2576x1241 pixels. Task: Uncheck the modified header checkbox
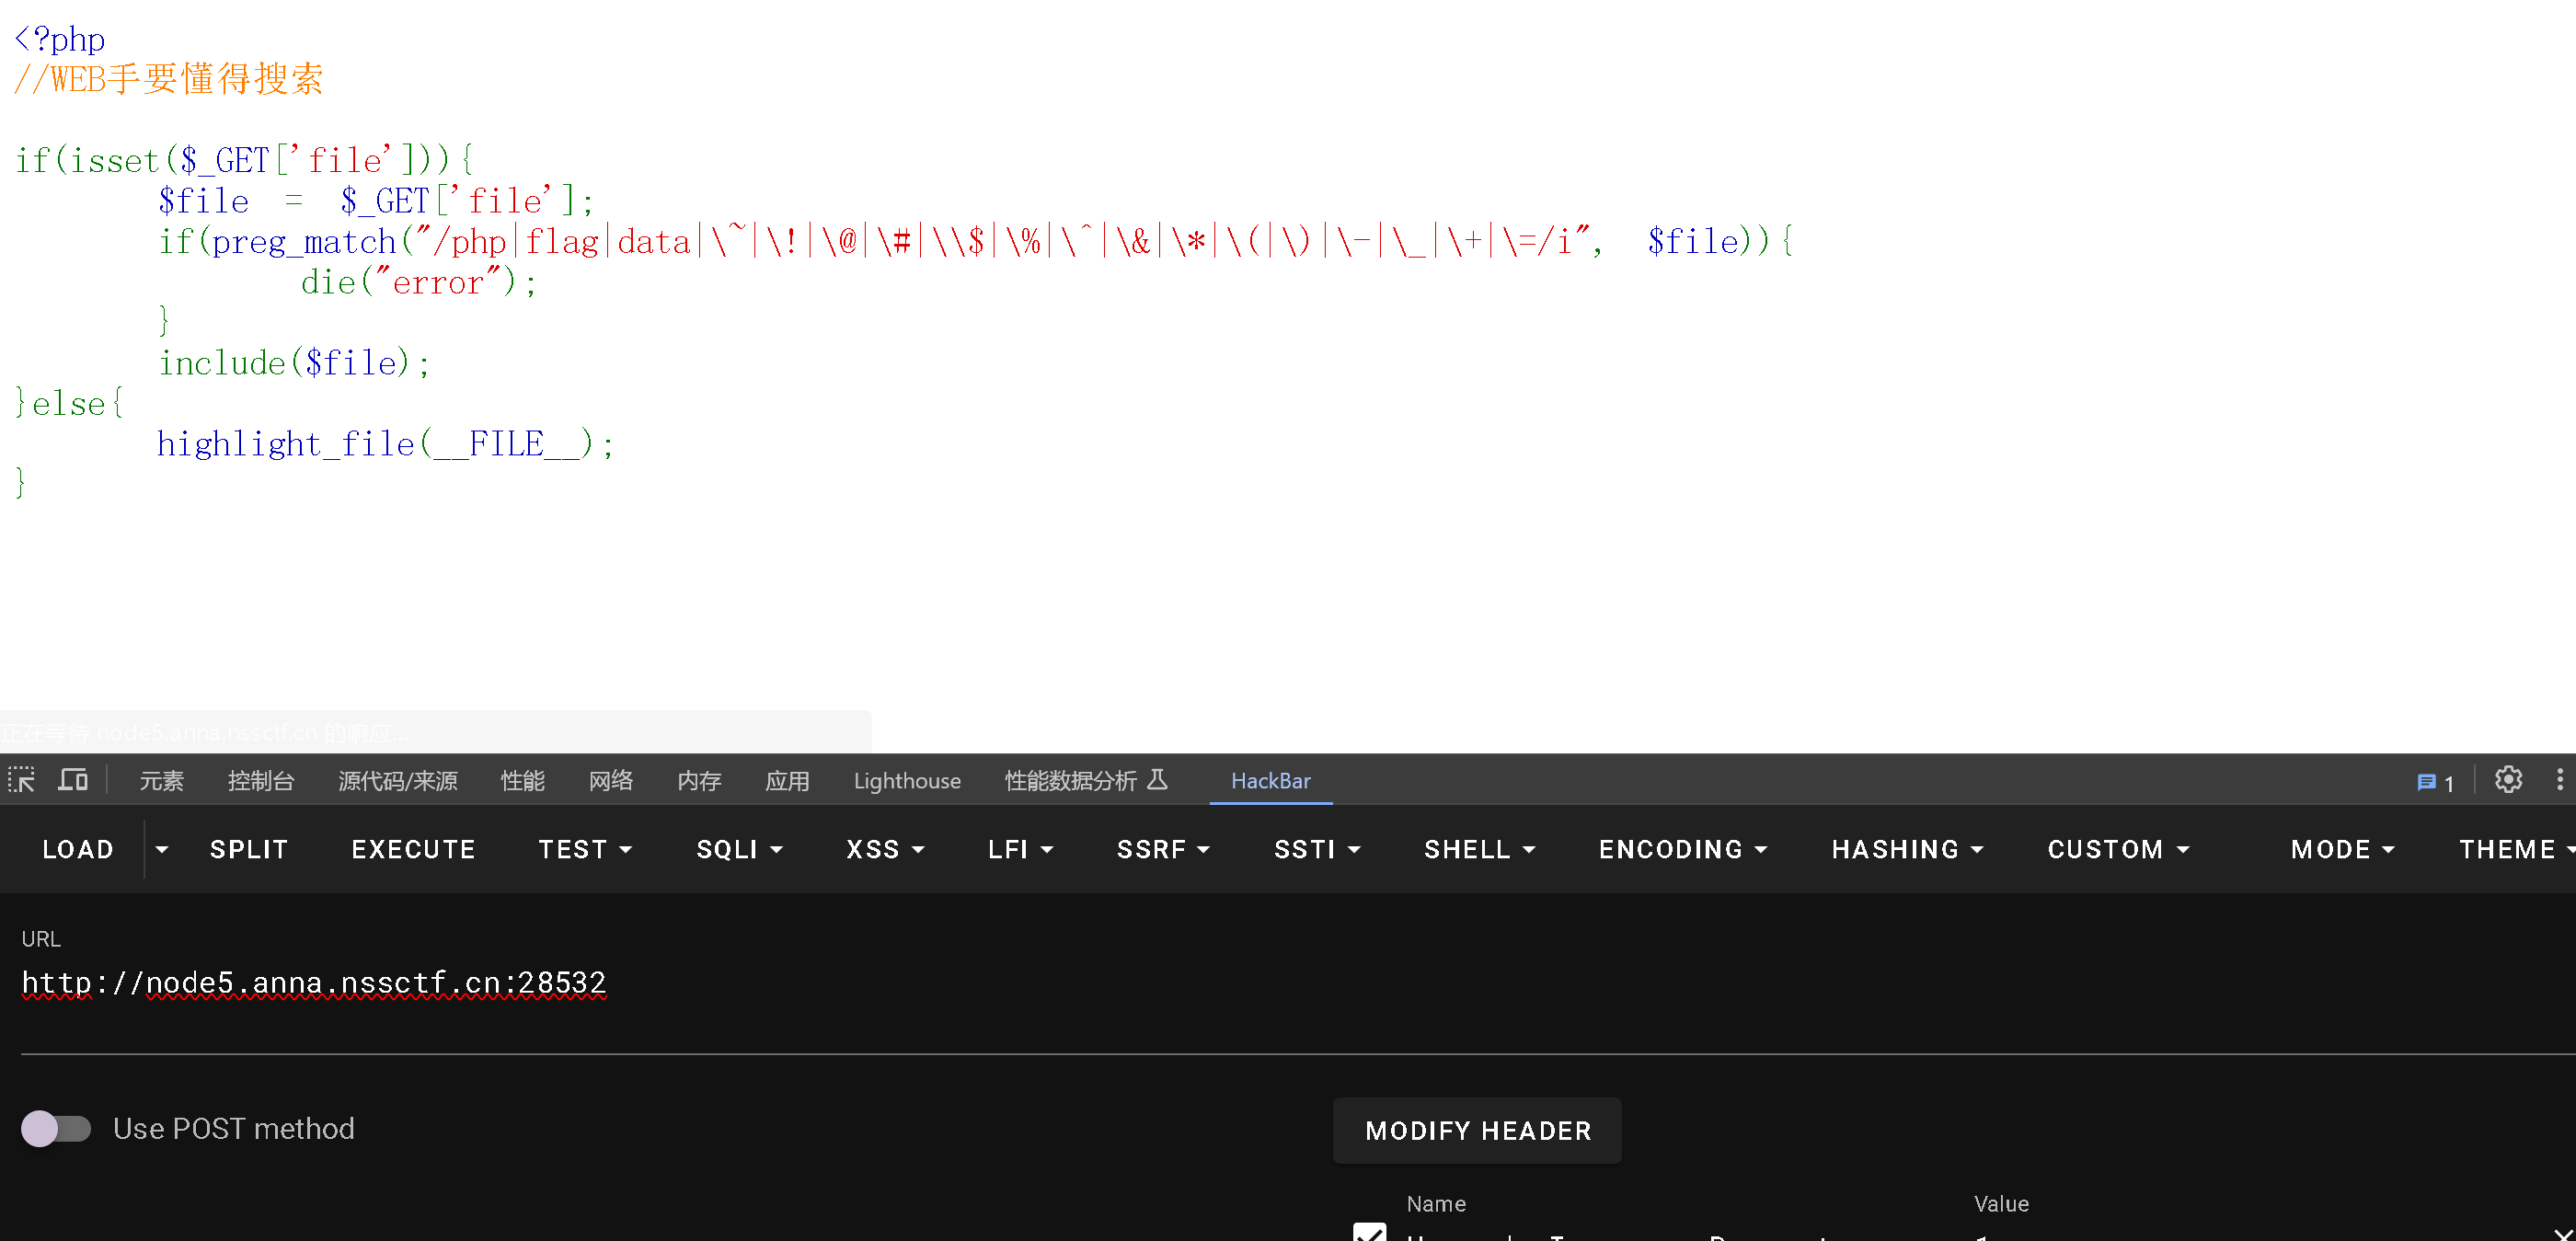[x=1369, y=1233]
